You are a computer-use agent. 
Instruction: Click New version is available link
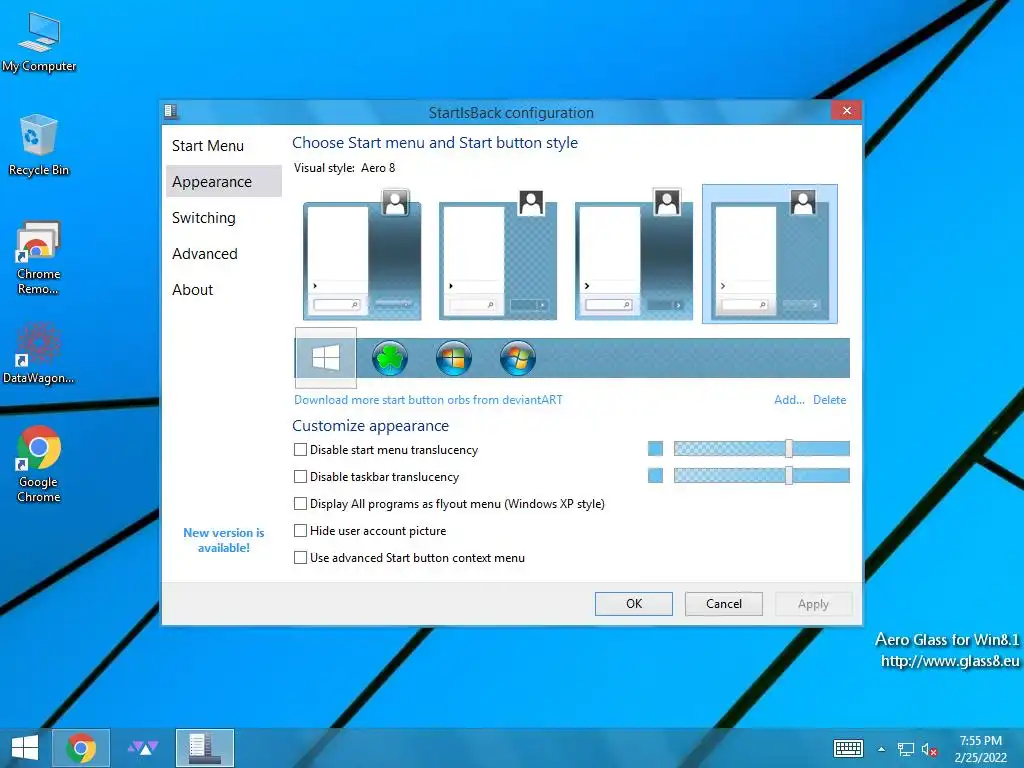tap(223, 540)
